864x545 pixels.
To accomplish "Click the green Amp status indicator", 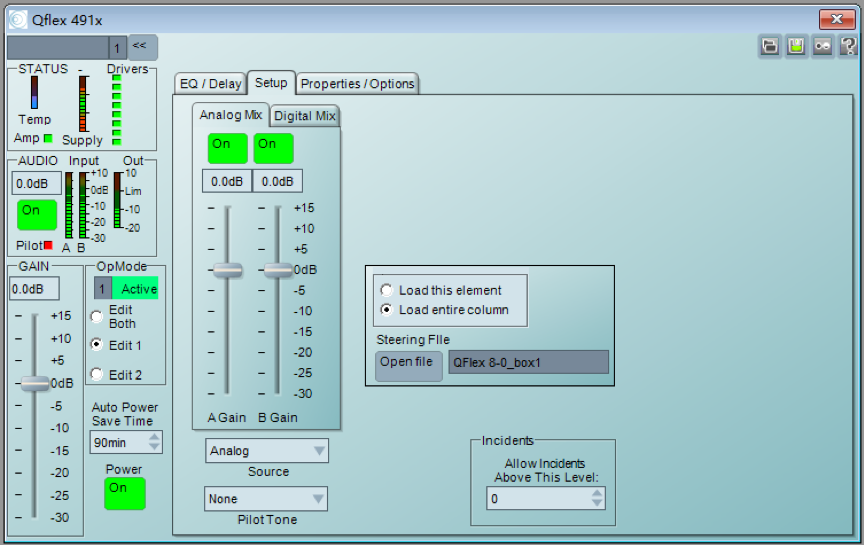I will [x=48, y=138].
